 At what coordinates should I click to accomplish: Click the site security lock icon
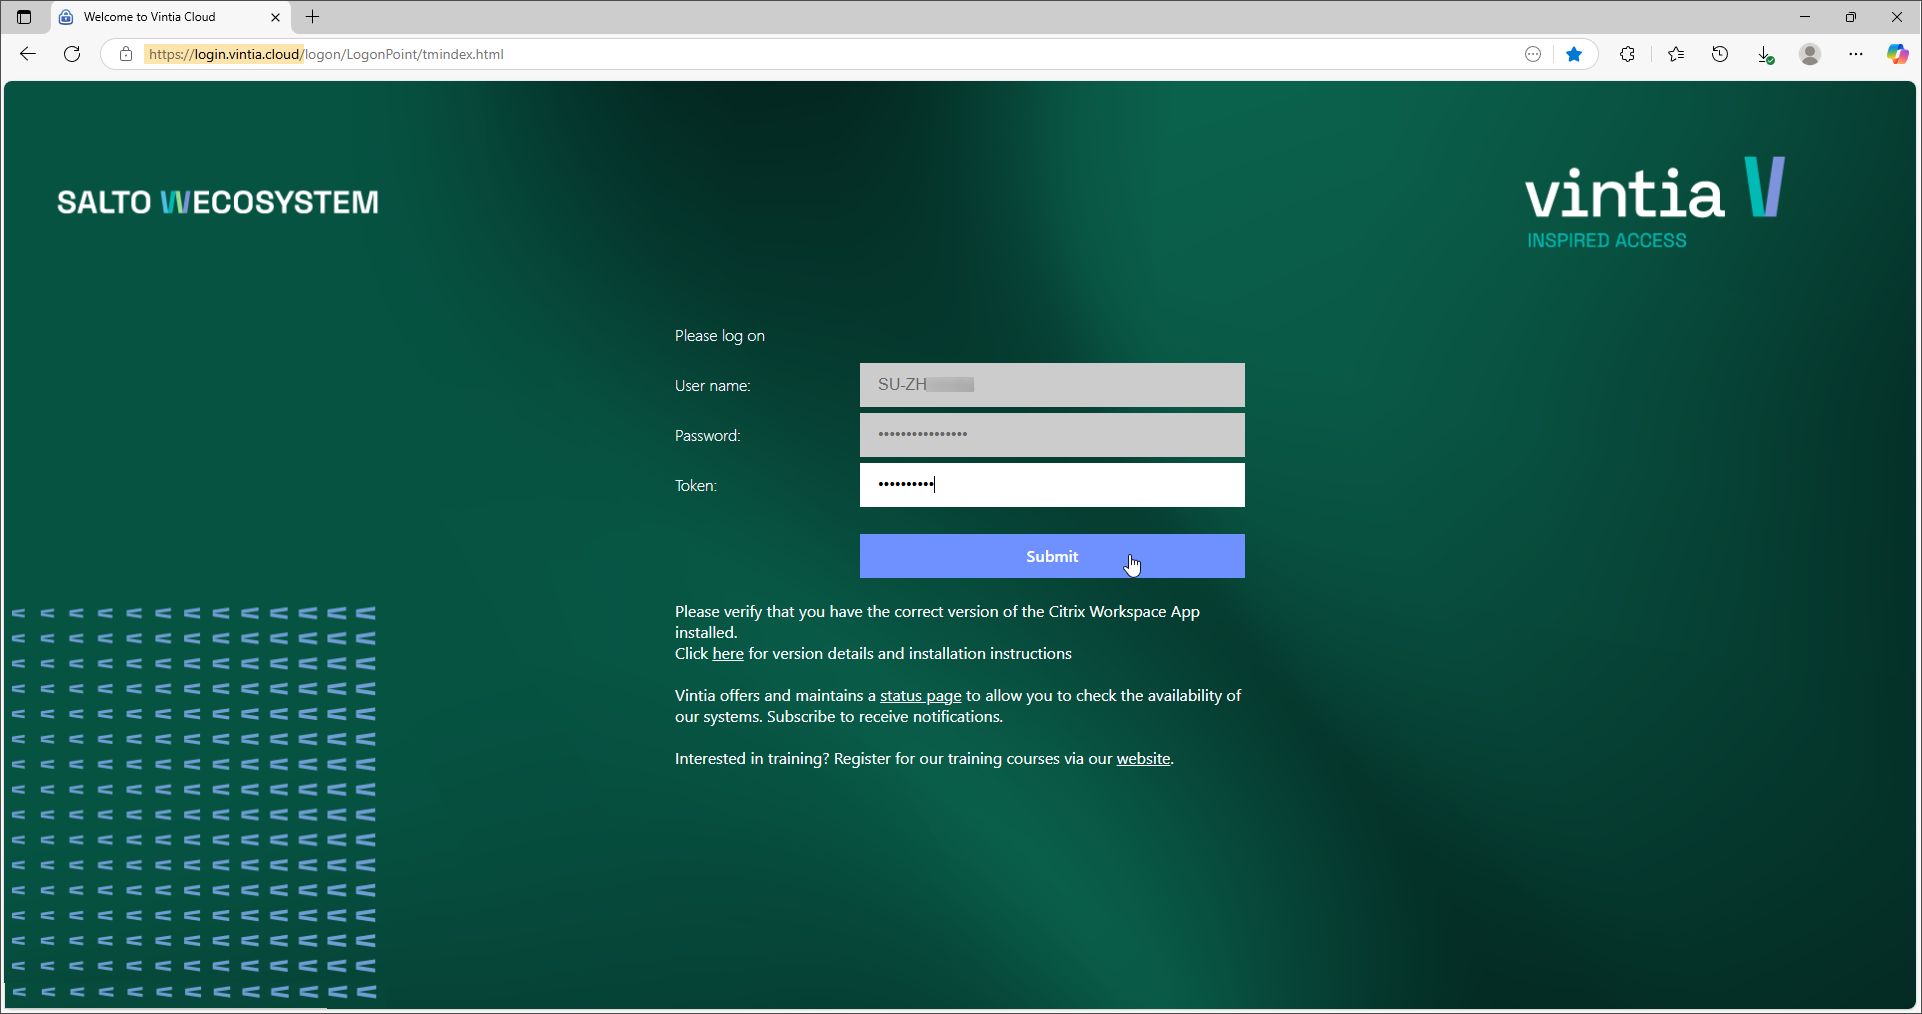pyautogui.click(x=126, y=54)
